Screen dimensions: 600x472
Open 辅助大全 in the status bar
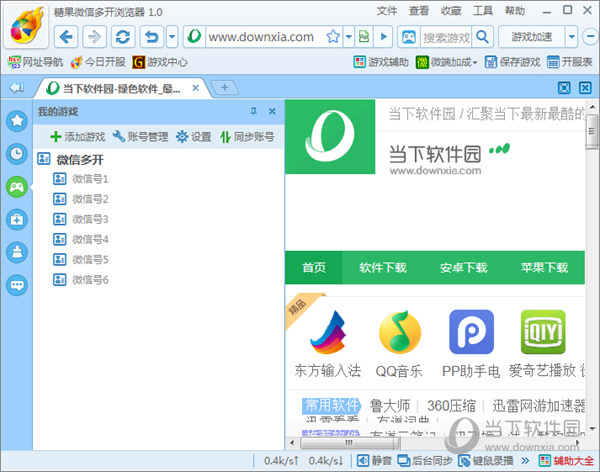coord(567,461)
